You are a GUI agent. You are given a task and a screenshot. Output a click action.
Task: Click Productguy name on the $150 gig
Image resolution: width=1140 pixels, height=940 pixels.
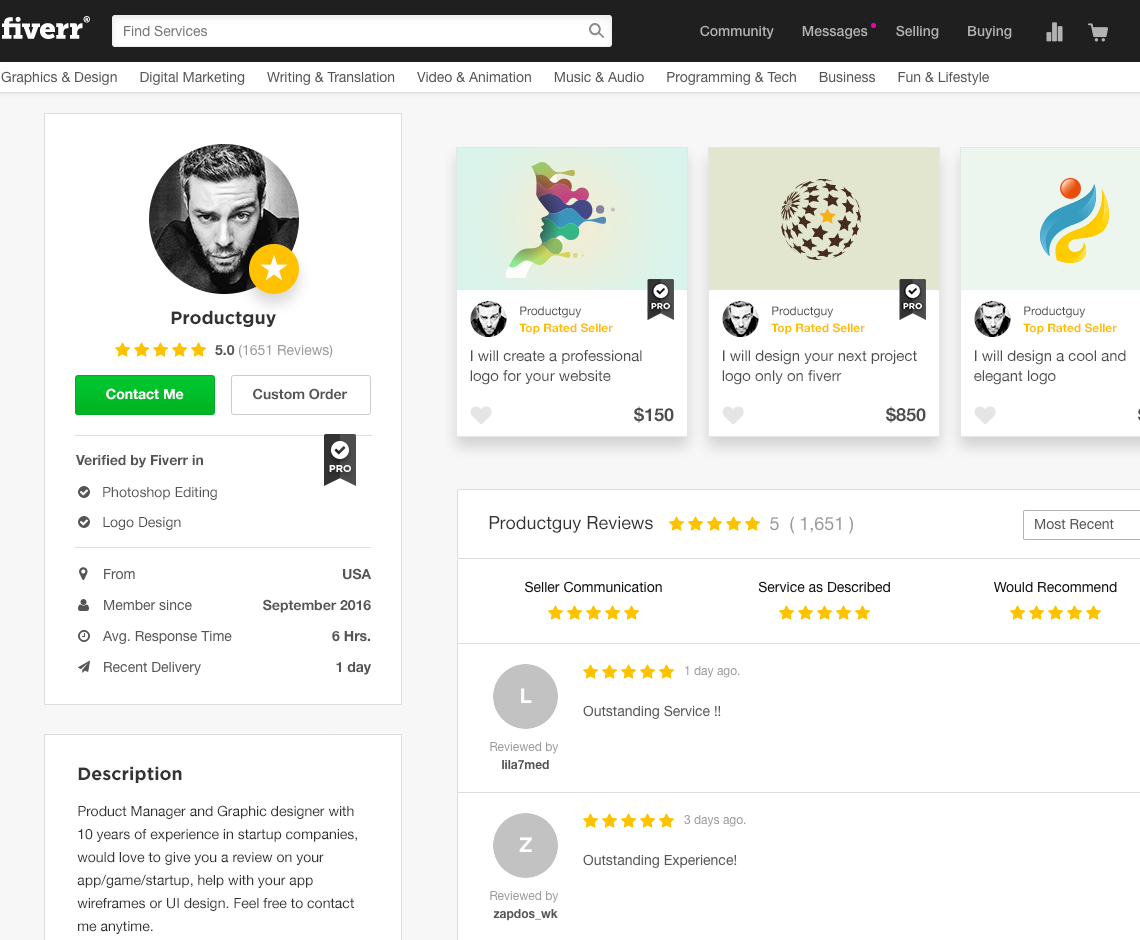coord(550,311)
